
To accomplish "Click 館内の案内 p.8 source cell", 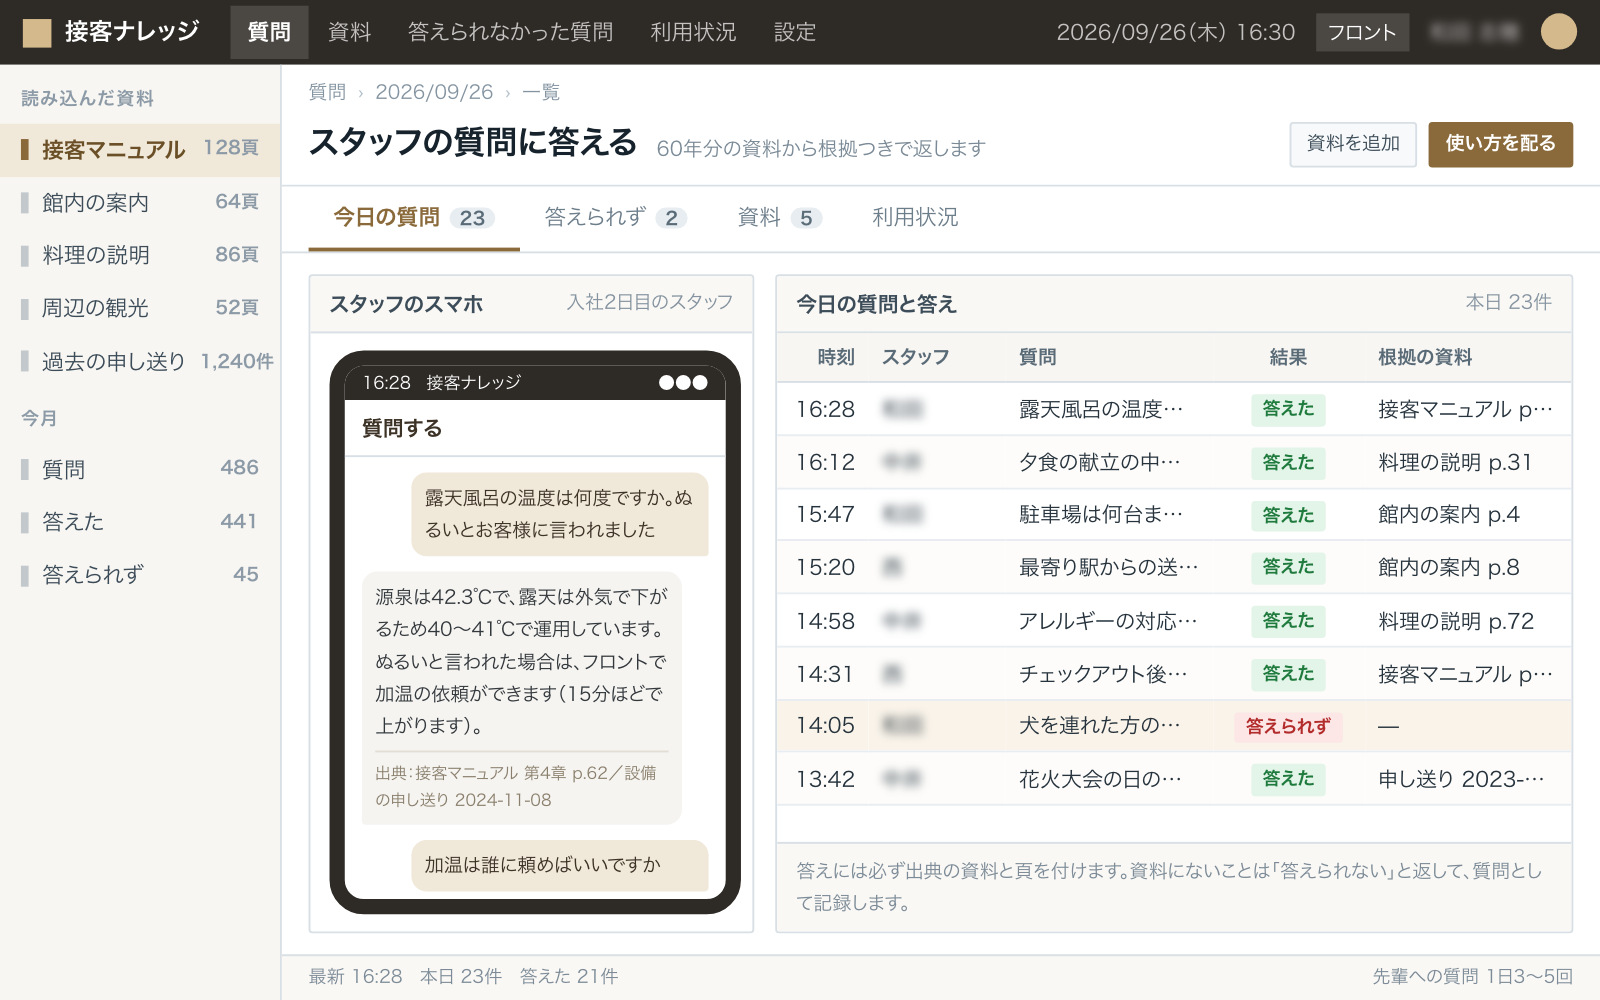I will (1448, 568).
